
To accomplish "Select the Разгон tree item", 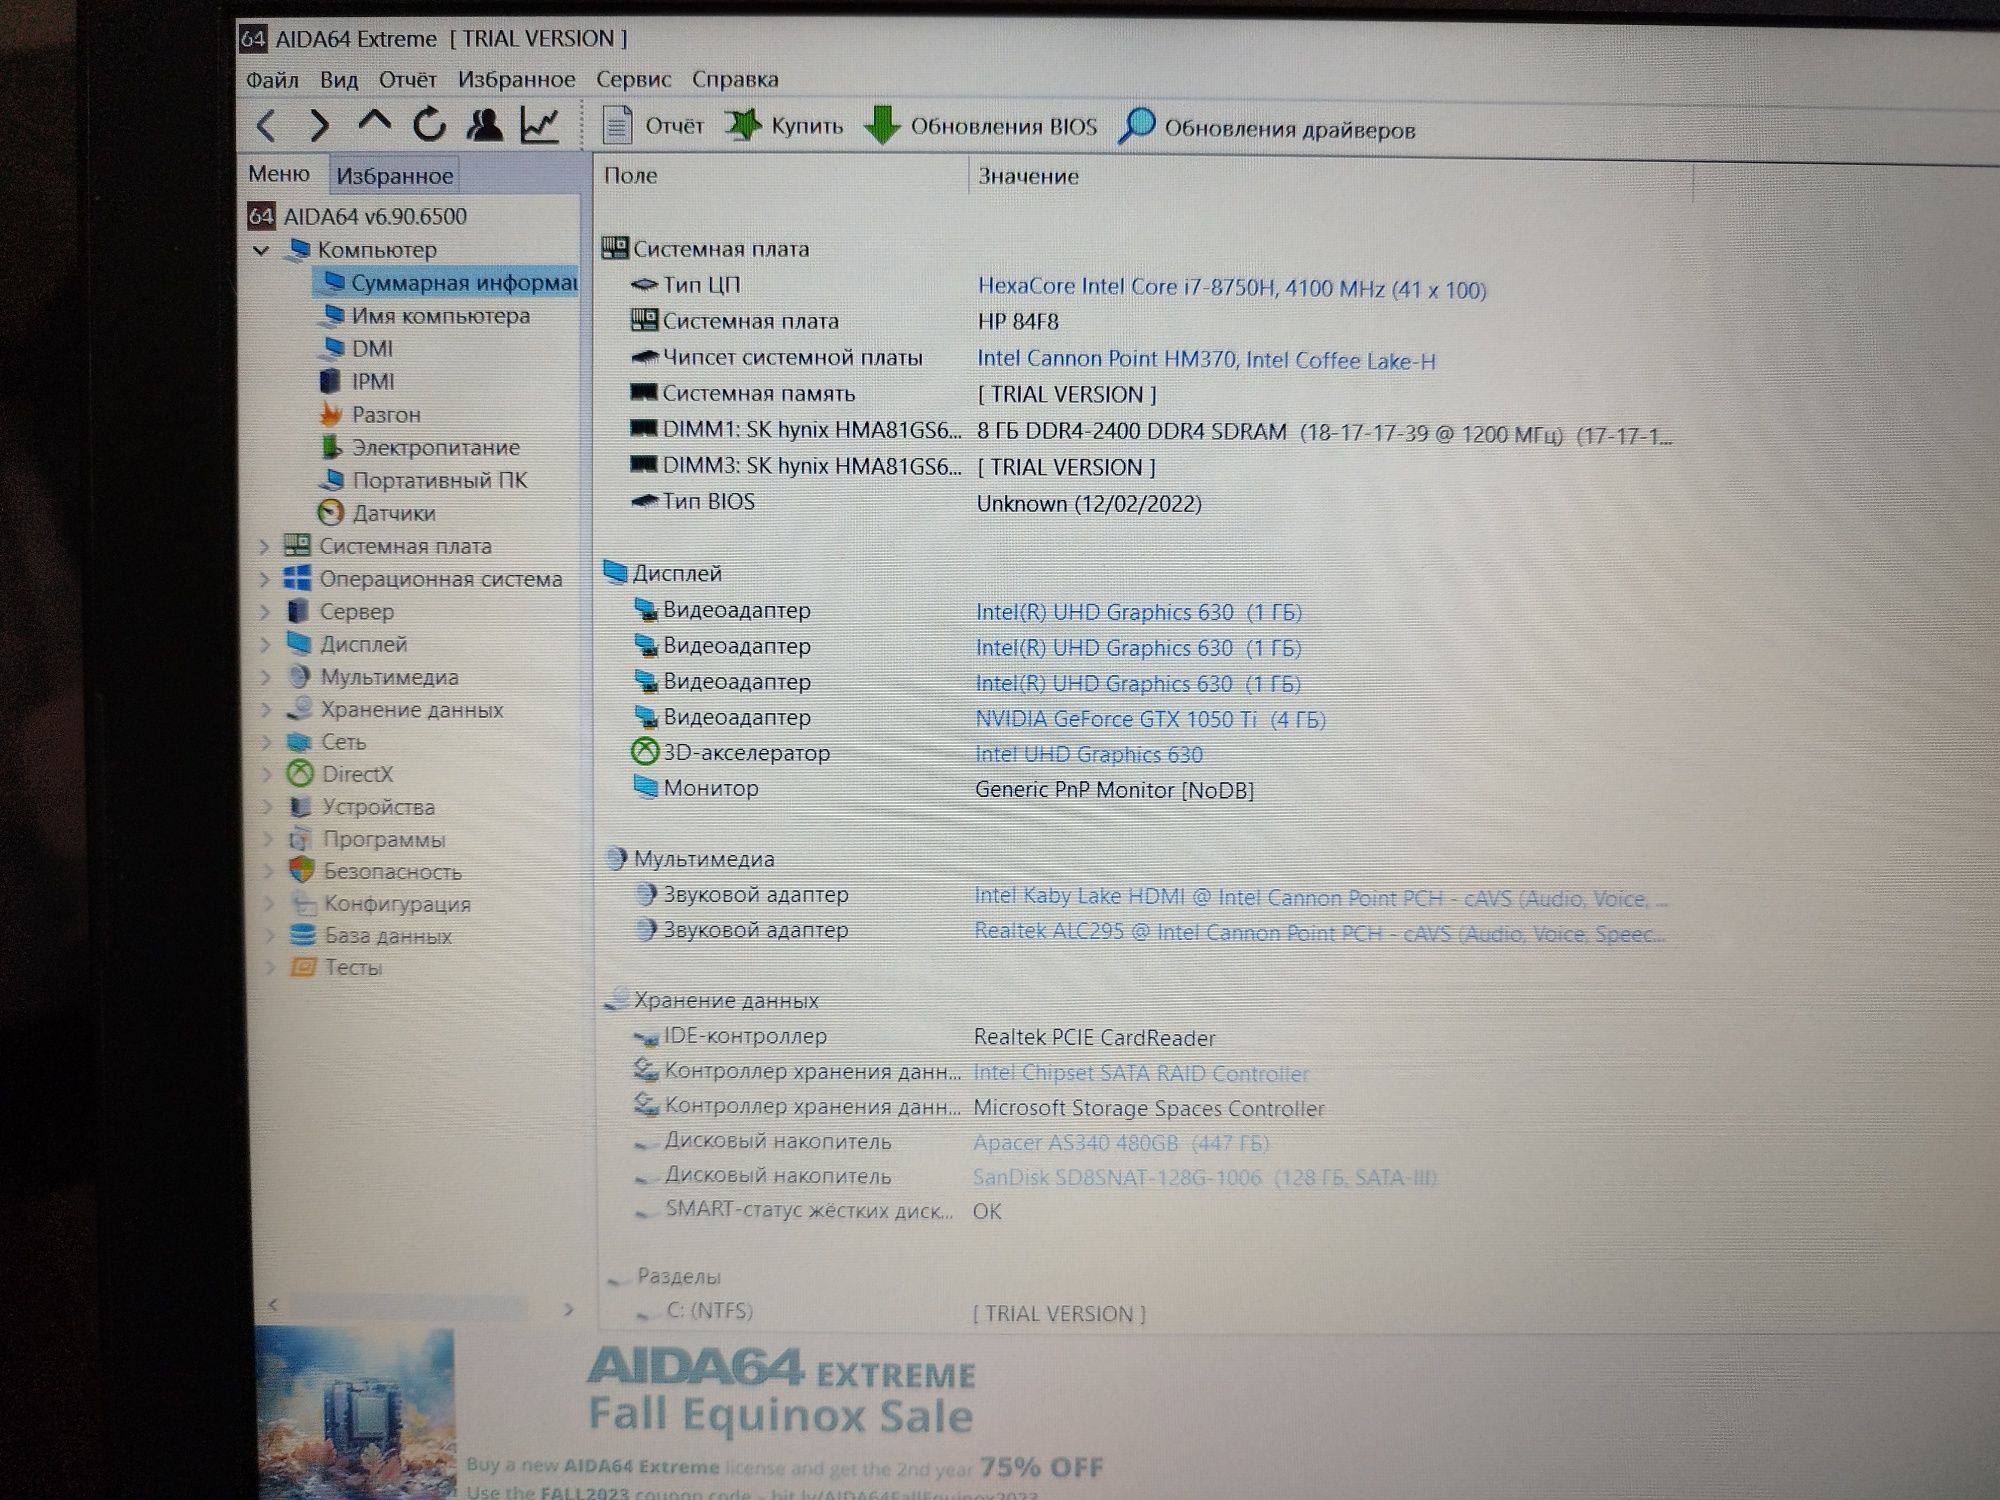I will [370, 414].
